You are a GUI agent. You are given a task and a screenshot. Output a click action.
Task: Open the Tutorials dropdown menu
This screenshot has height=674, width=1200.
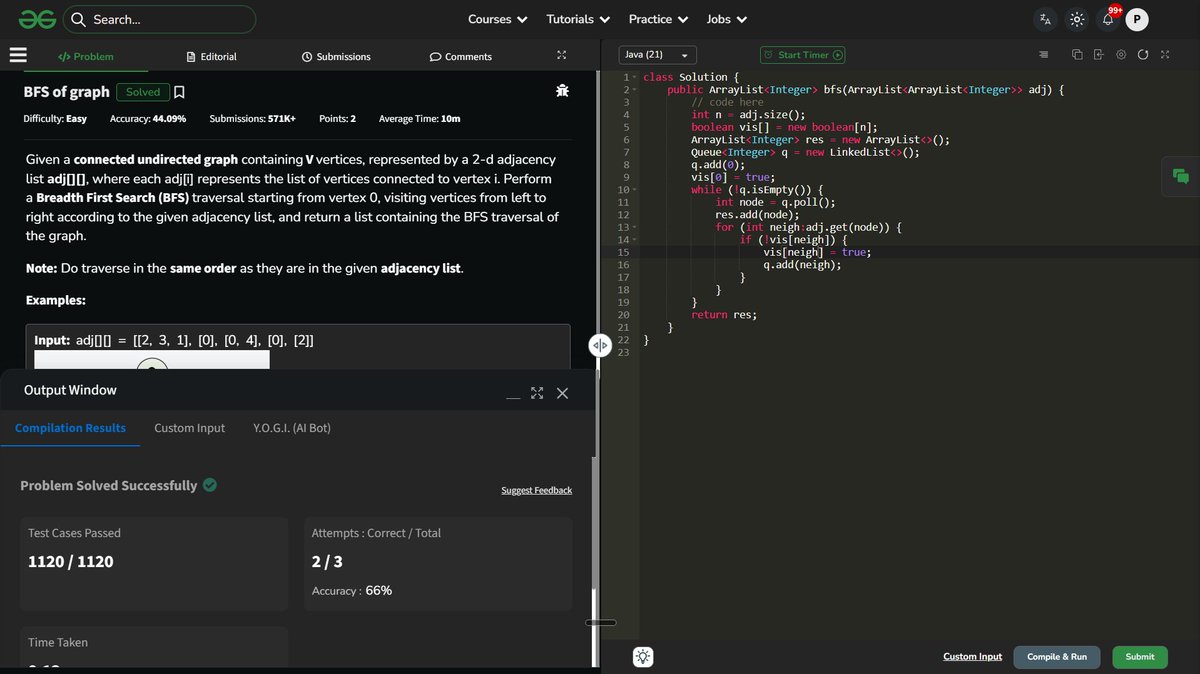pos(578,19)
